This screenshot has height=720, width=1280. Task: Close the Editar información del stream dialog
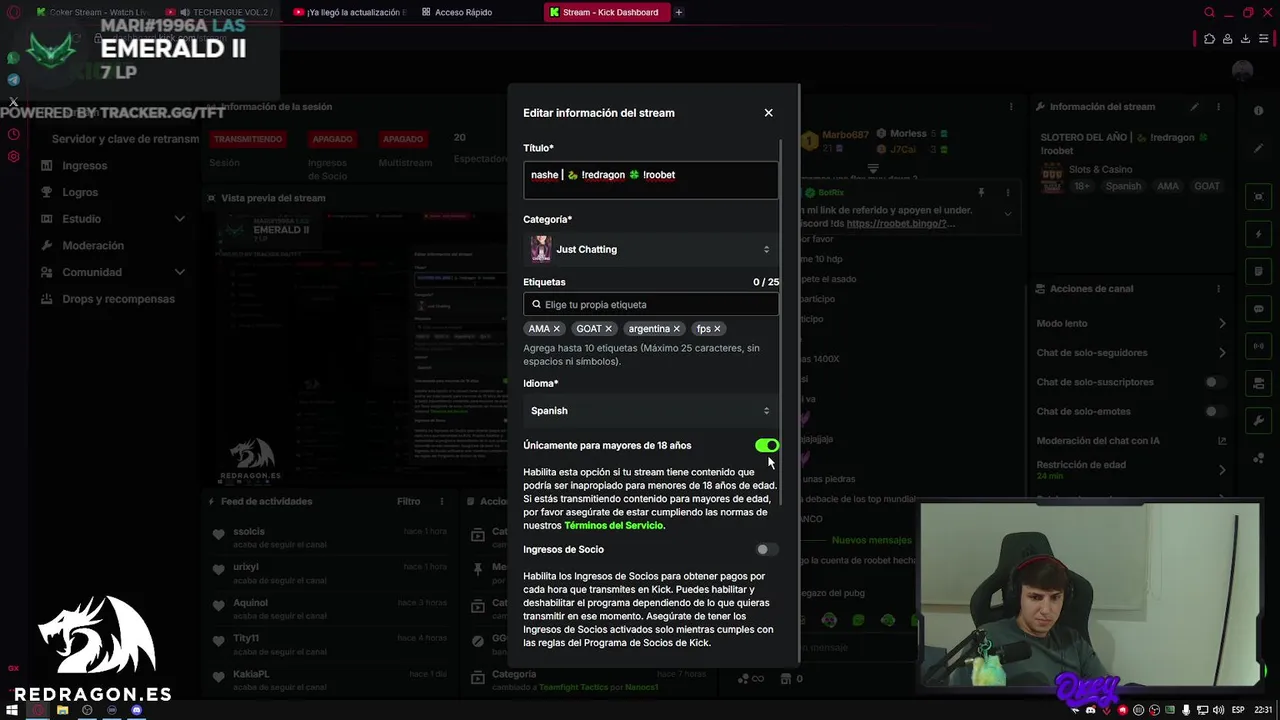tap(768, 113)
